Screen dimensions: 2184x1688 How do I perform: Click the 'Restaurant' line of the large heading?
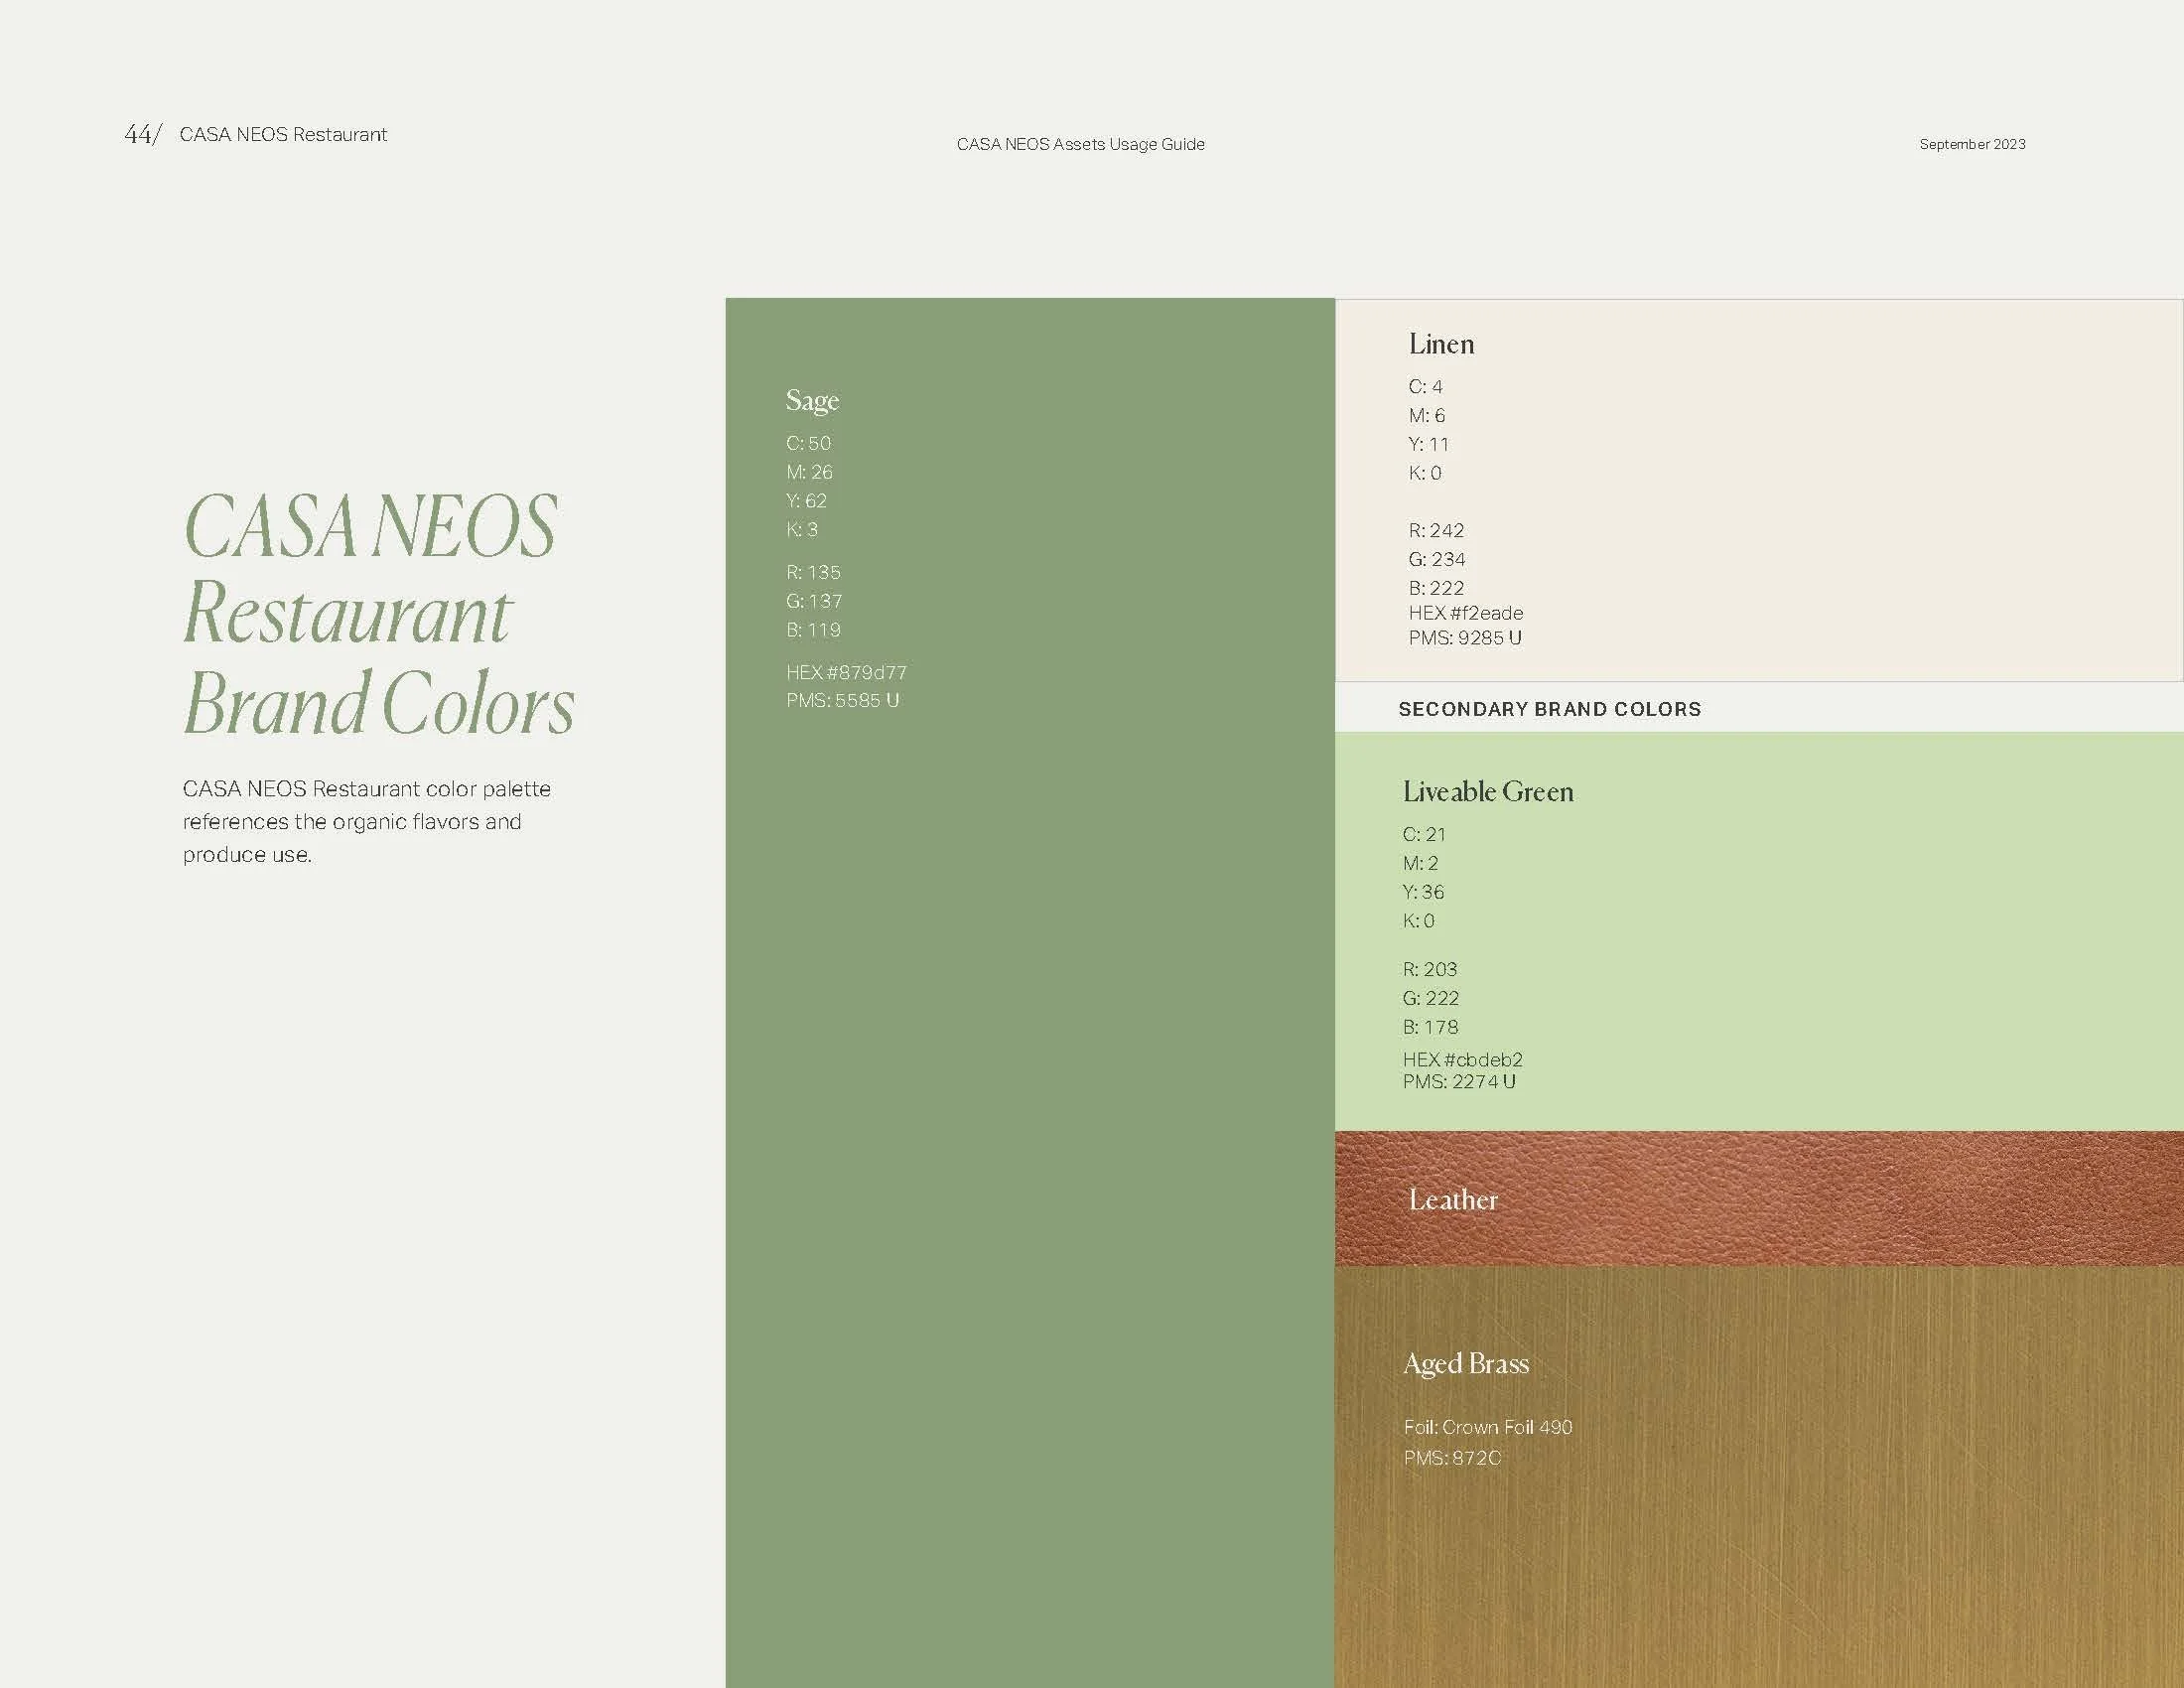[x=347, y=613]
